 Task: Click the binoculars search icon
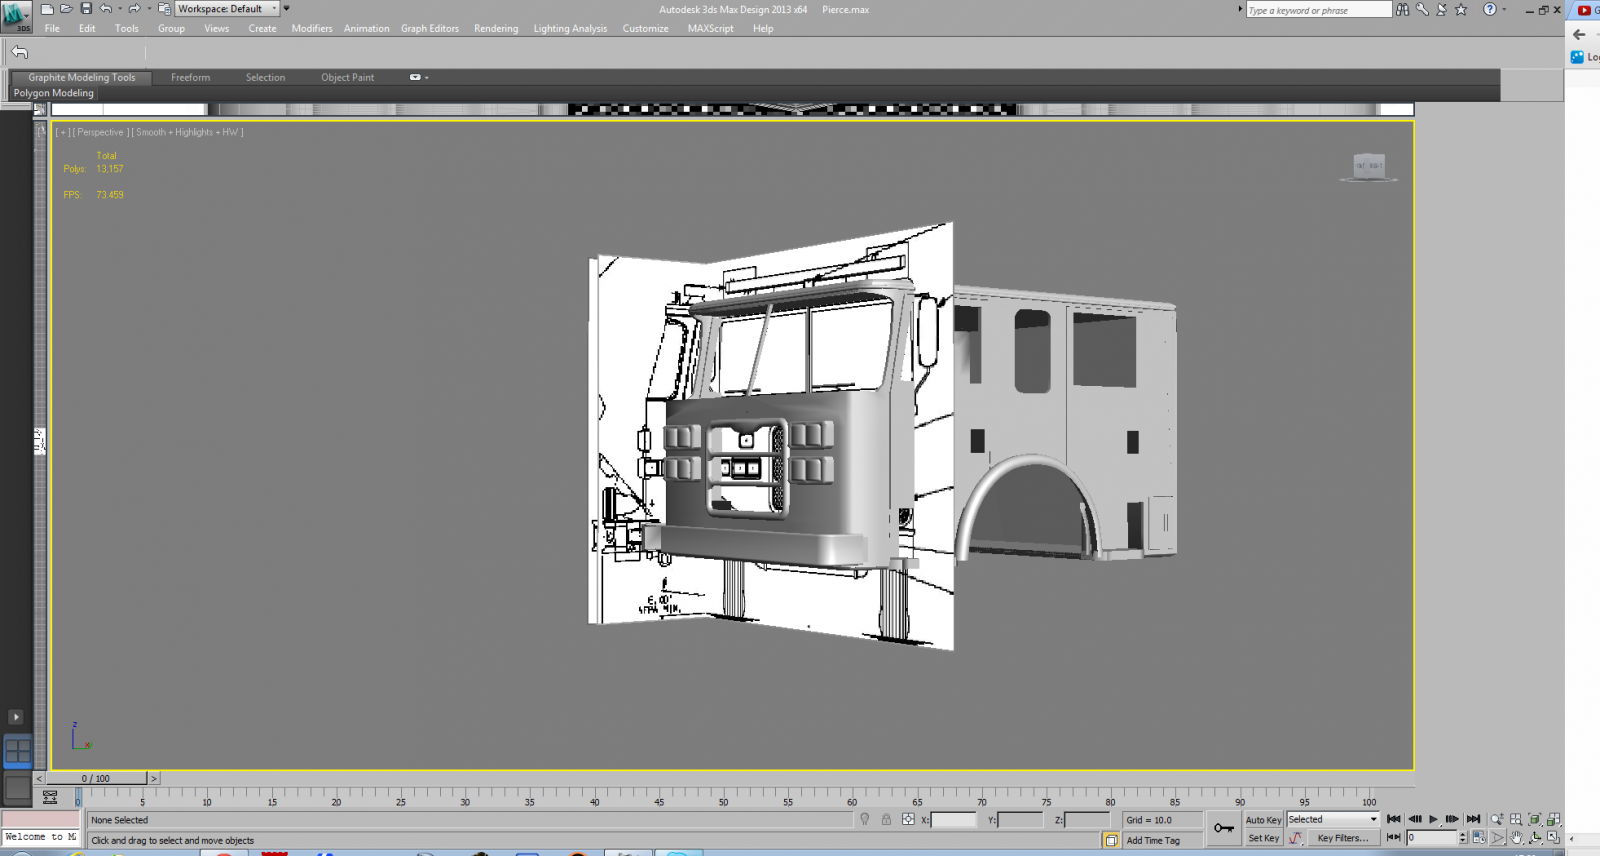(1403, 9)
